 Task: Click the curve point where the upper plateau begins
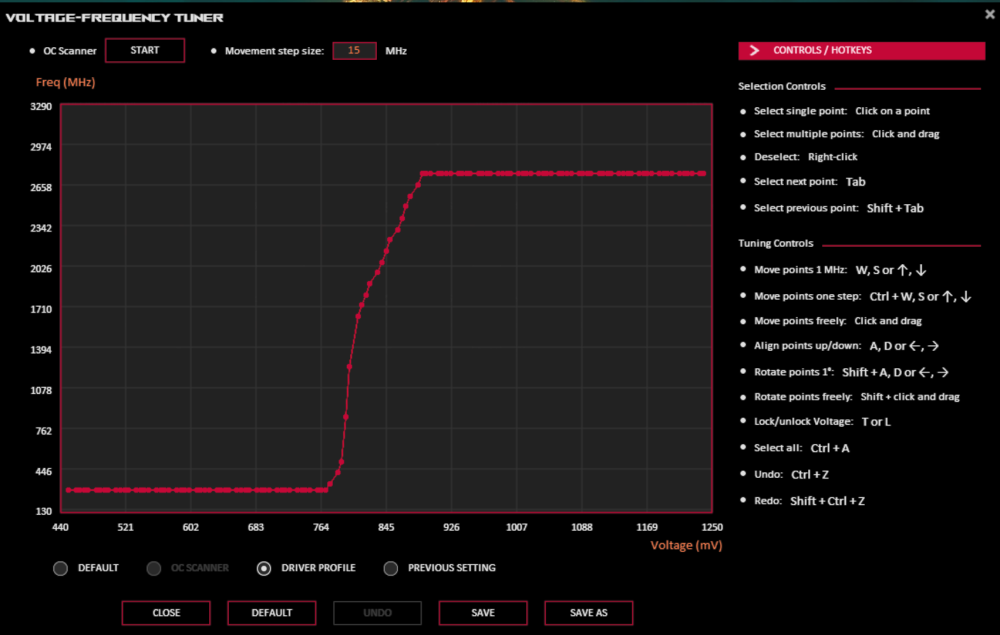[422, 173]
